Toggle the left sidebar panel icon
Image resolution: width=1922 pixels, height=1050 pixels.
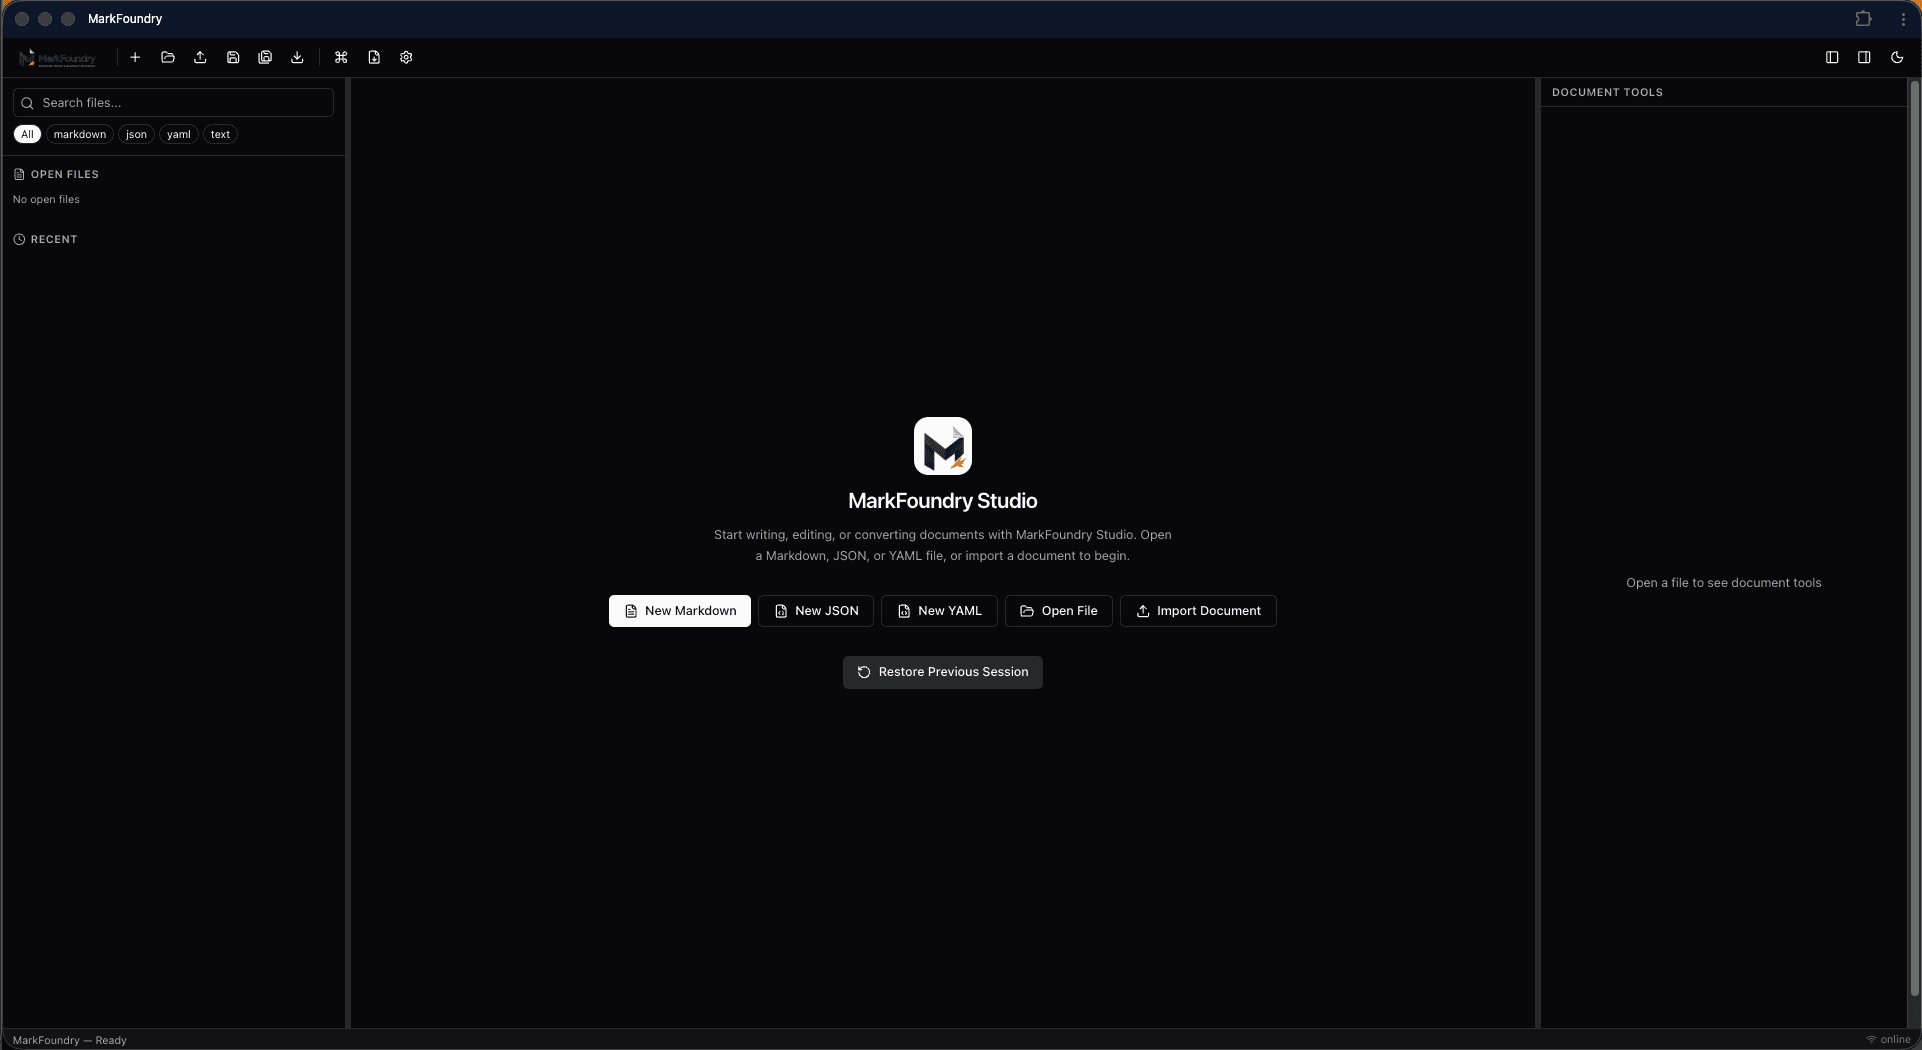tap(1832, 58)
